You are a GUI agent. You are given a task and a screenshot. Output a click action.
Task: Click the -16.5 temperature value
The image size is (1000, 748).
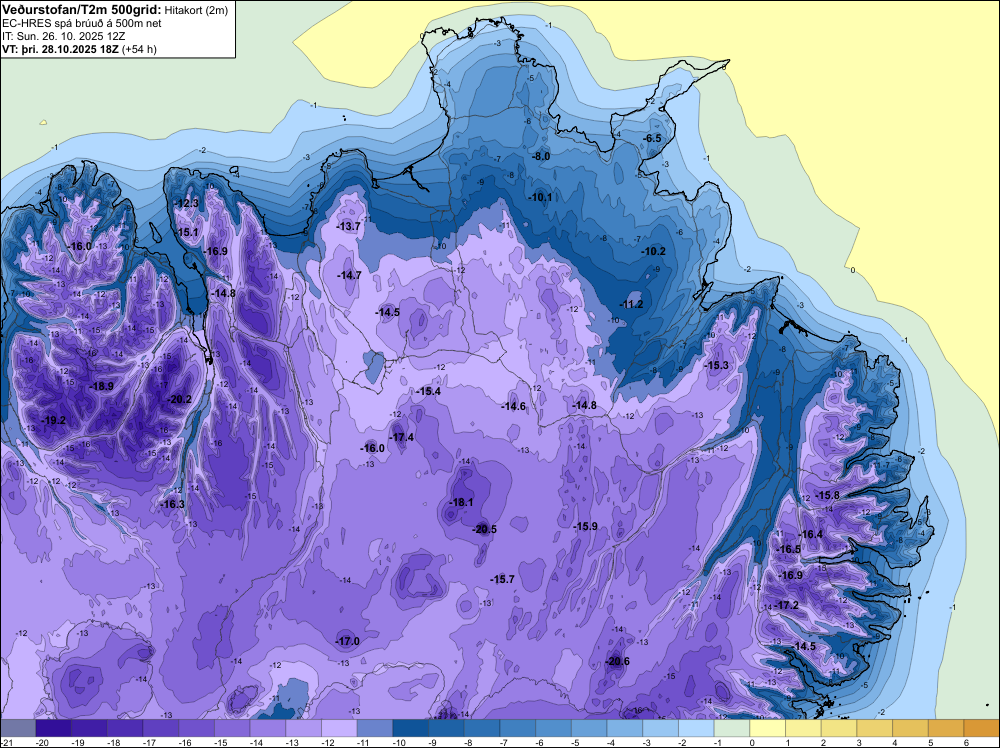(788, 550)
